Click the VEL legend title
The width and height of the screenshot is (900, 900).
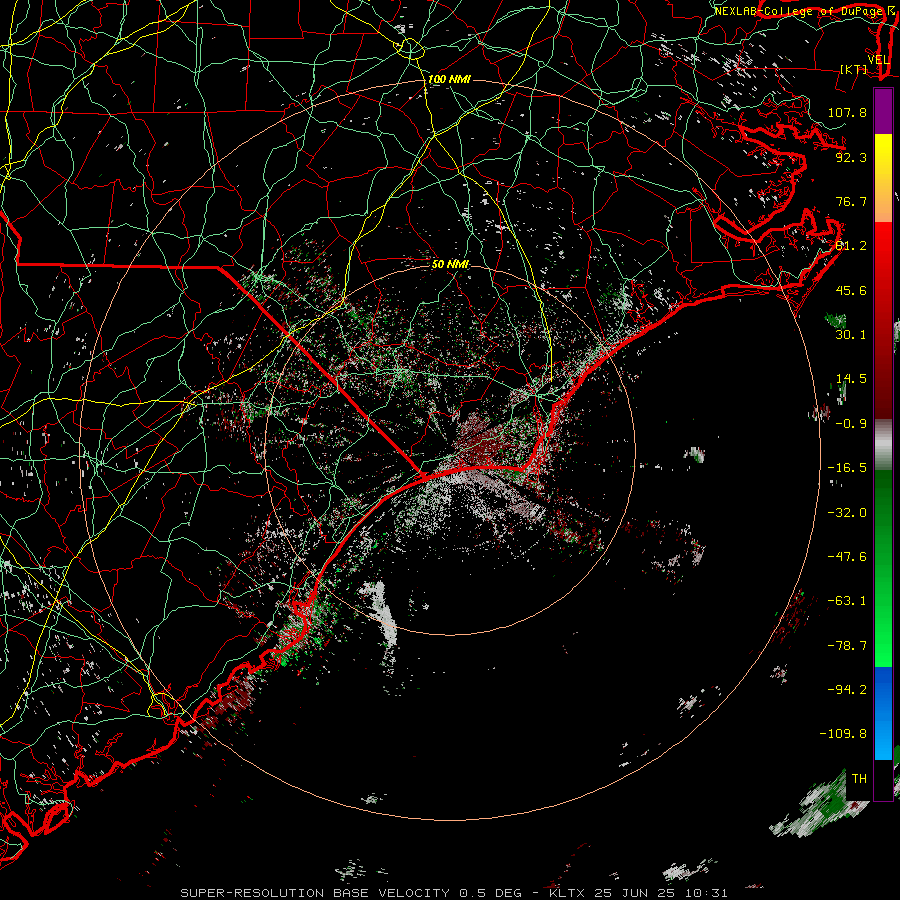coord(878,60)
